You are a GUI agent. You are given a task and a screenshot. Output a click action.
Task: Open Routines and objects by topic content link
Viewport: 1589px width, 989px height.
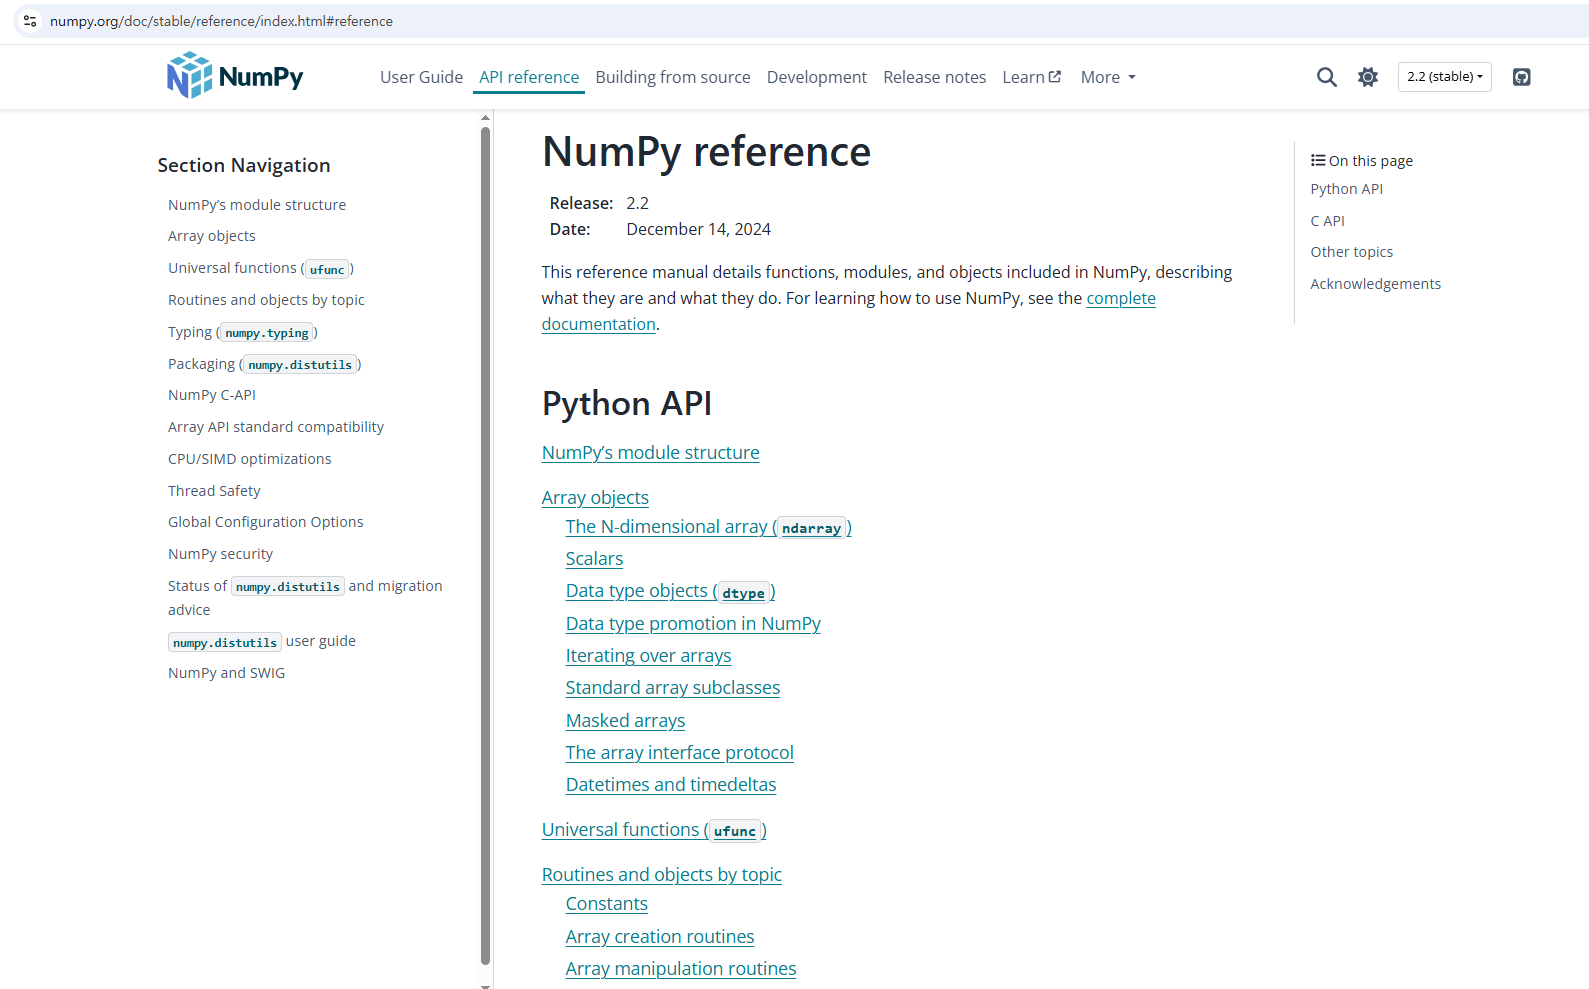coord(661,875)
